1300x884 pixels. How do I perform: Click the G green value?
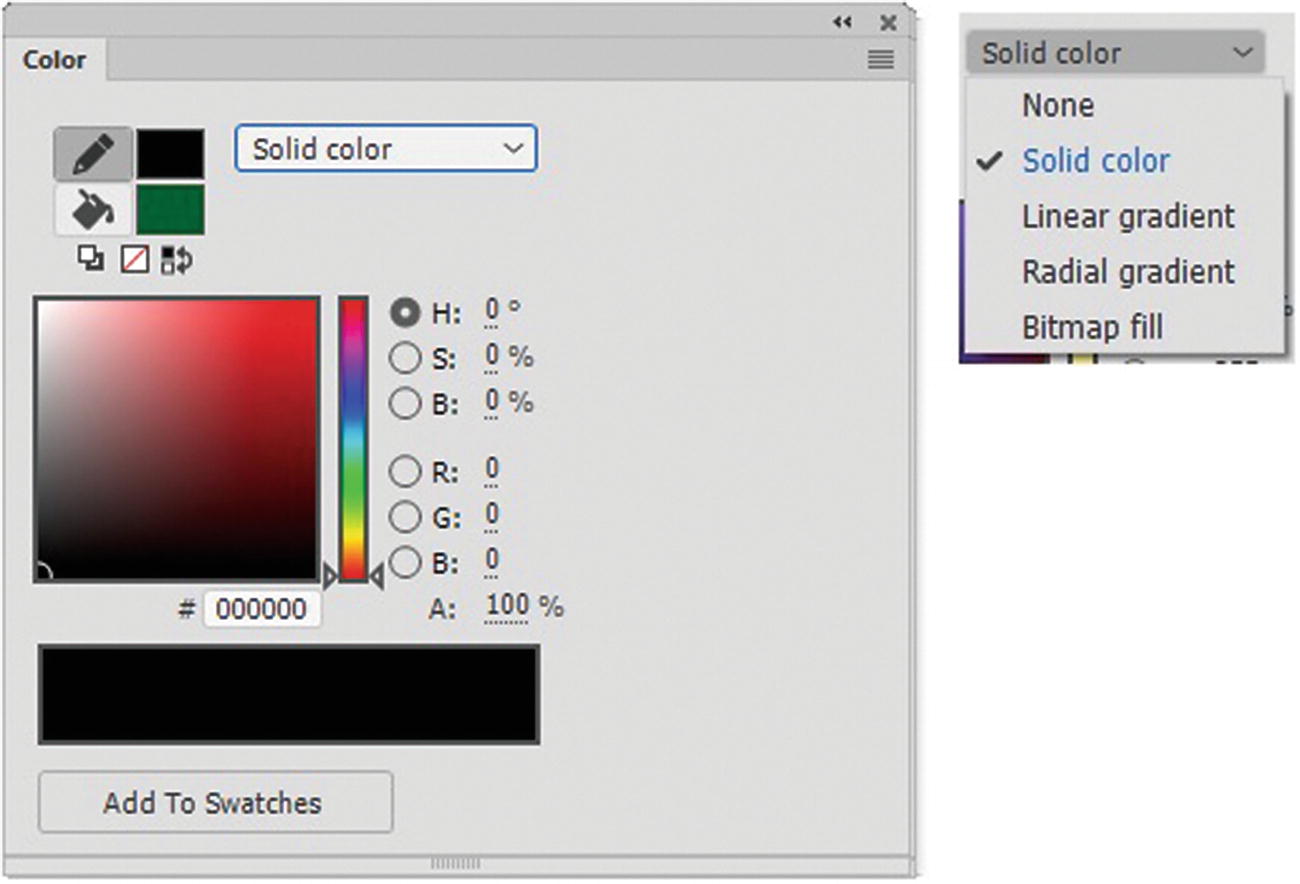(x=492, y=517)
